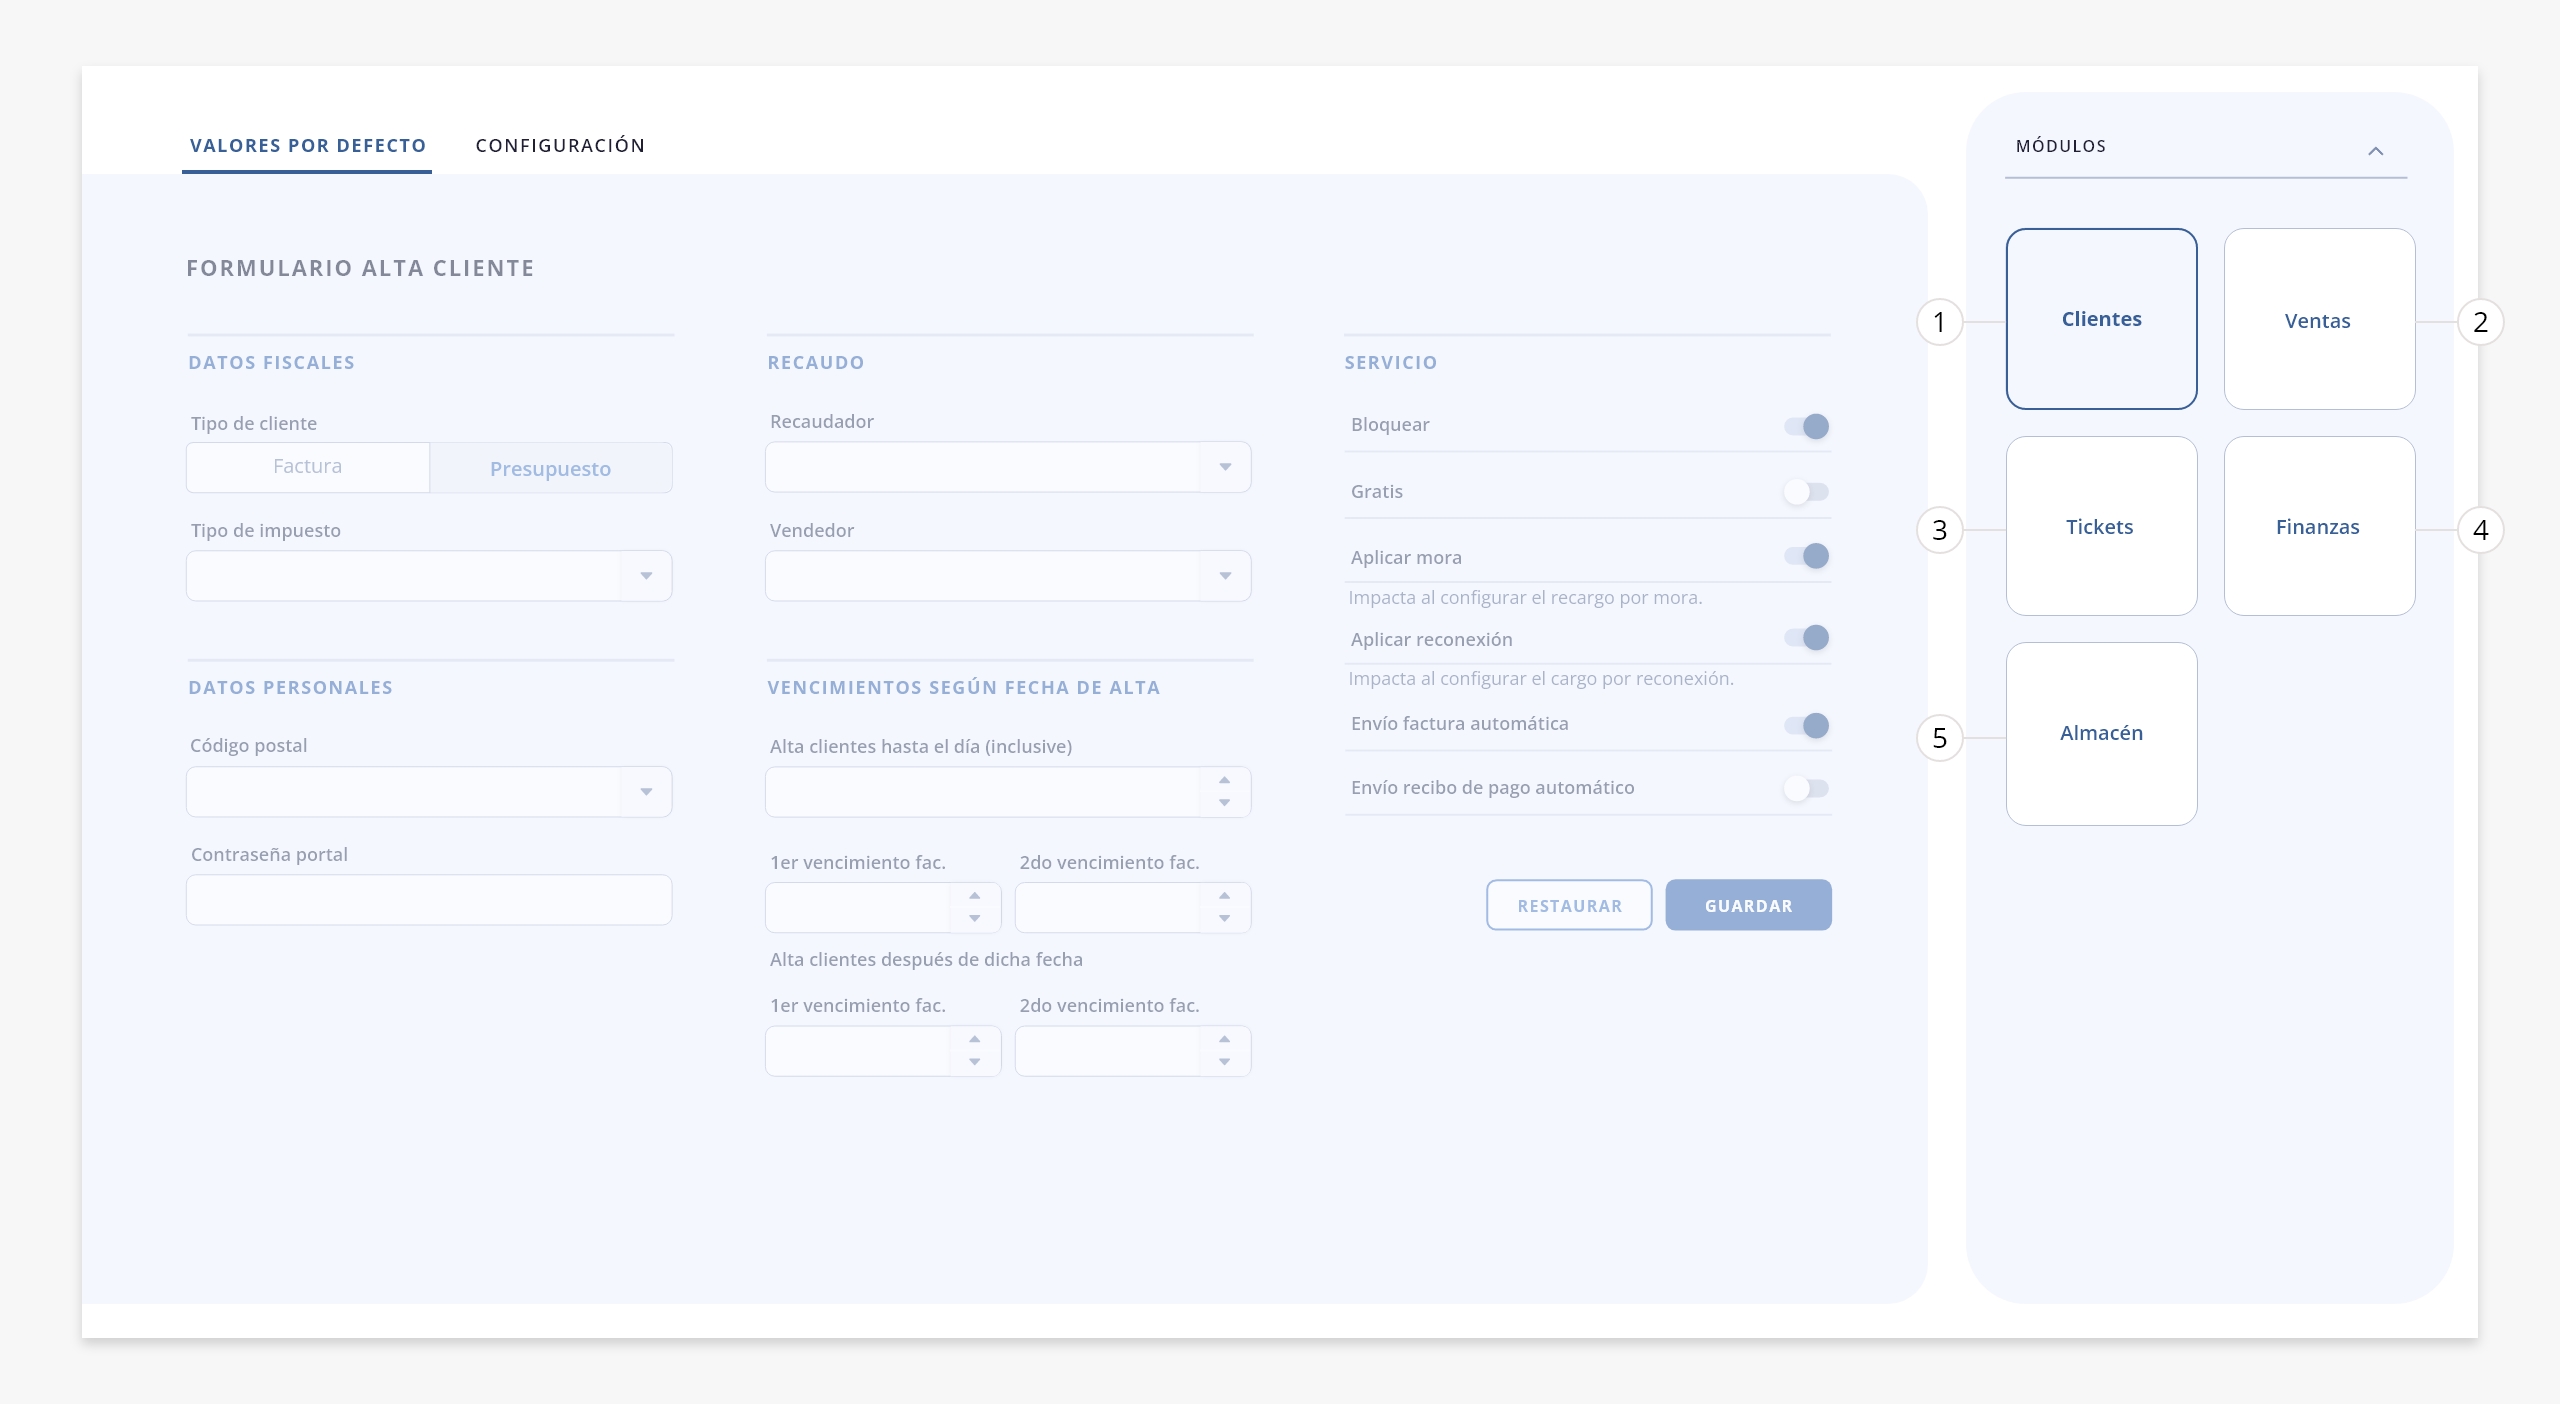Choose Presupuesto as tipo de cliente
Image resolution: width=2560 pixels, height=1404 pixels.
point(551,468)
